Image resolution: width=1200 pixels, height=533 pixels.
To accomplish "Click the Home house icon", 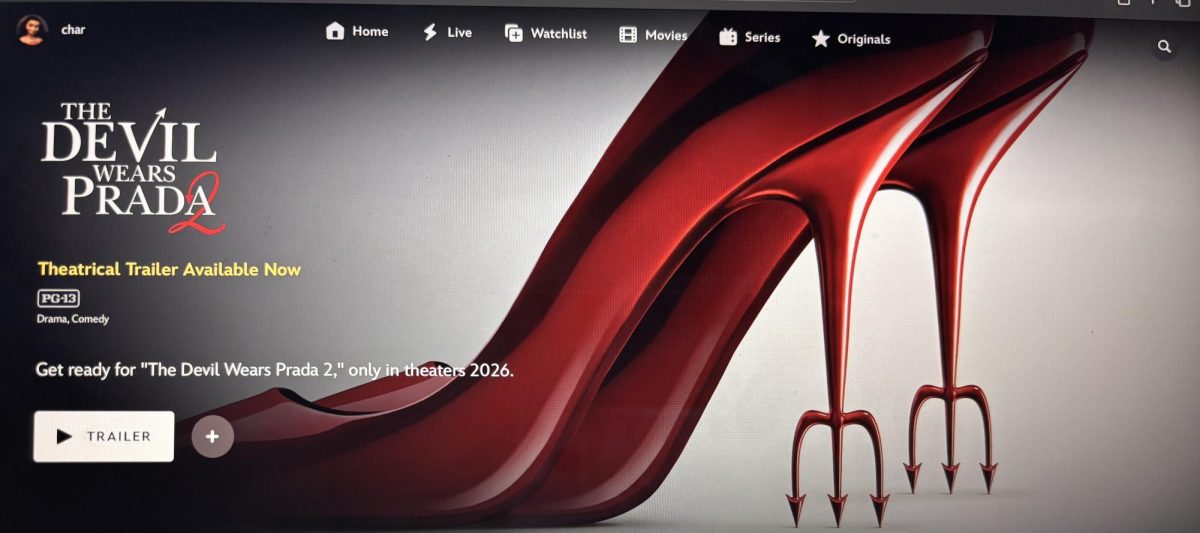I will 335,32.
